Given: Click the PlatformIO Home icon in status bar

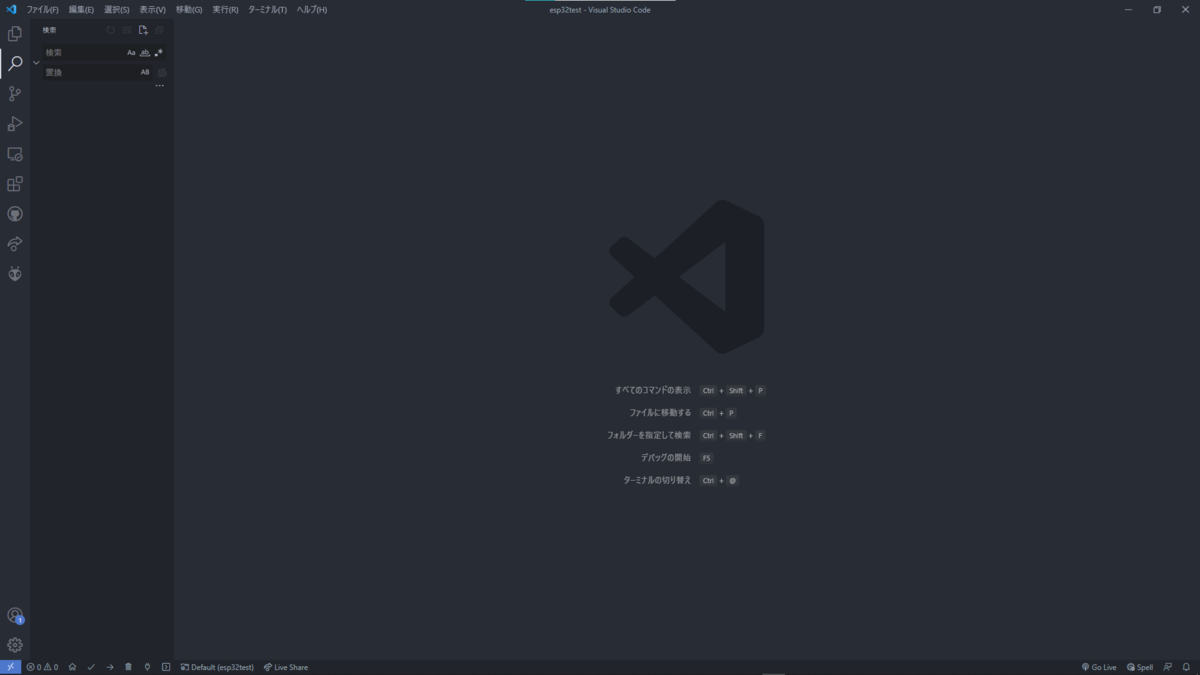Looking at the screenshot, I should pyautogui.click(x=72, y=667).
